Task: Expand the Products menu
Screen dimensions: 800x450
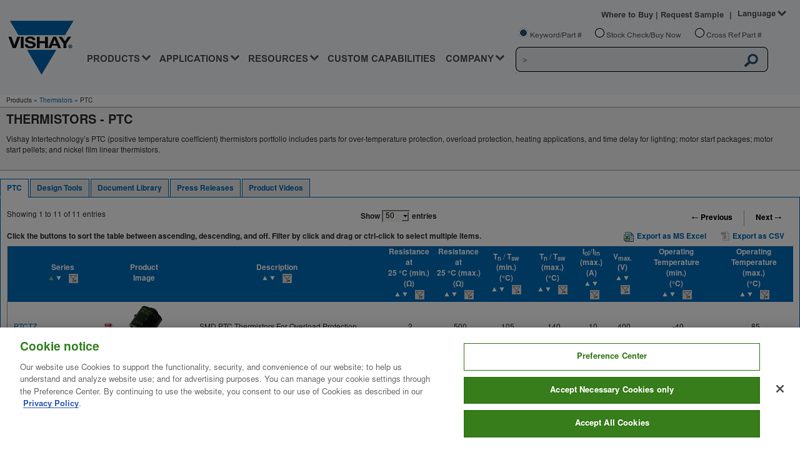Action: [118, 59]
